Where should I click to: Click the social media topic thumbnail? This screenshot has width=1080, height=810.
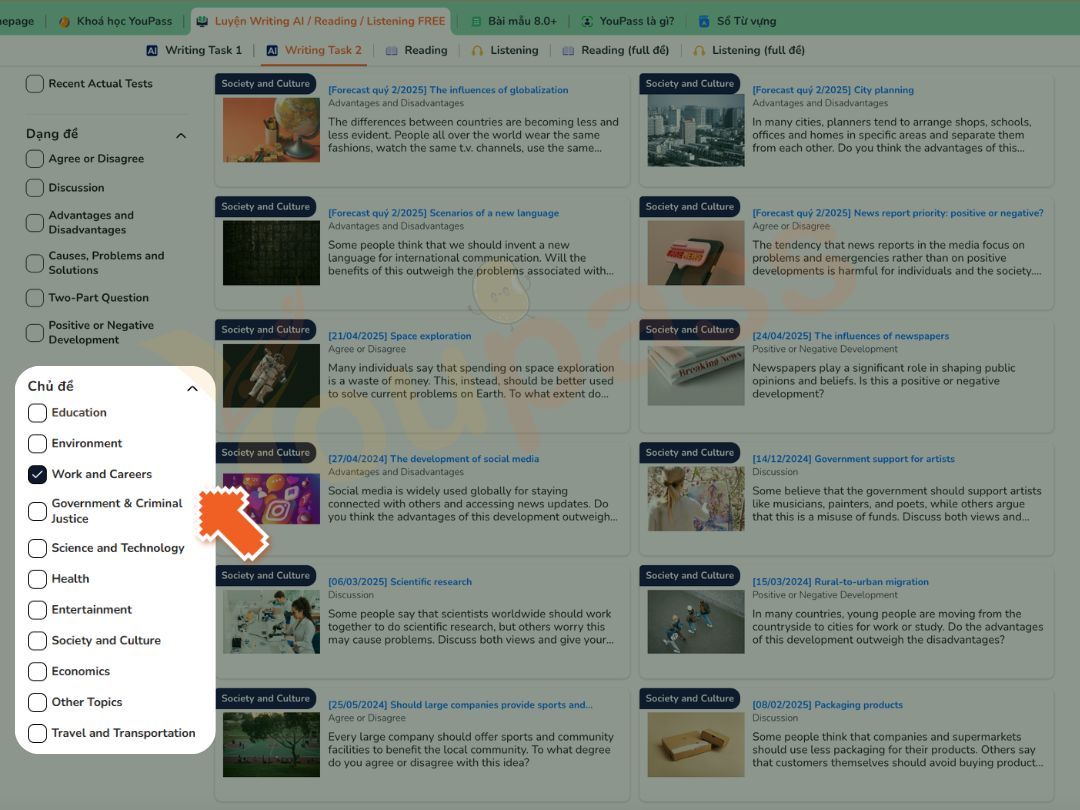(x=271, y=499)
